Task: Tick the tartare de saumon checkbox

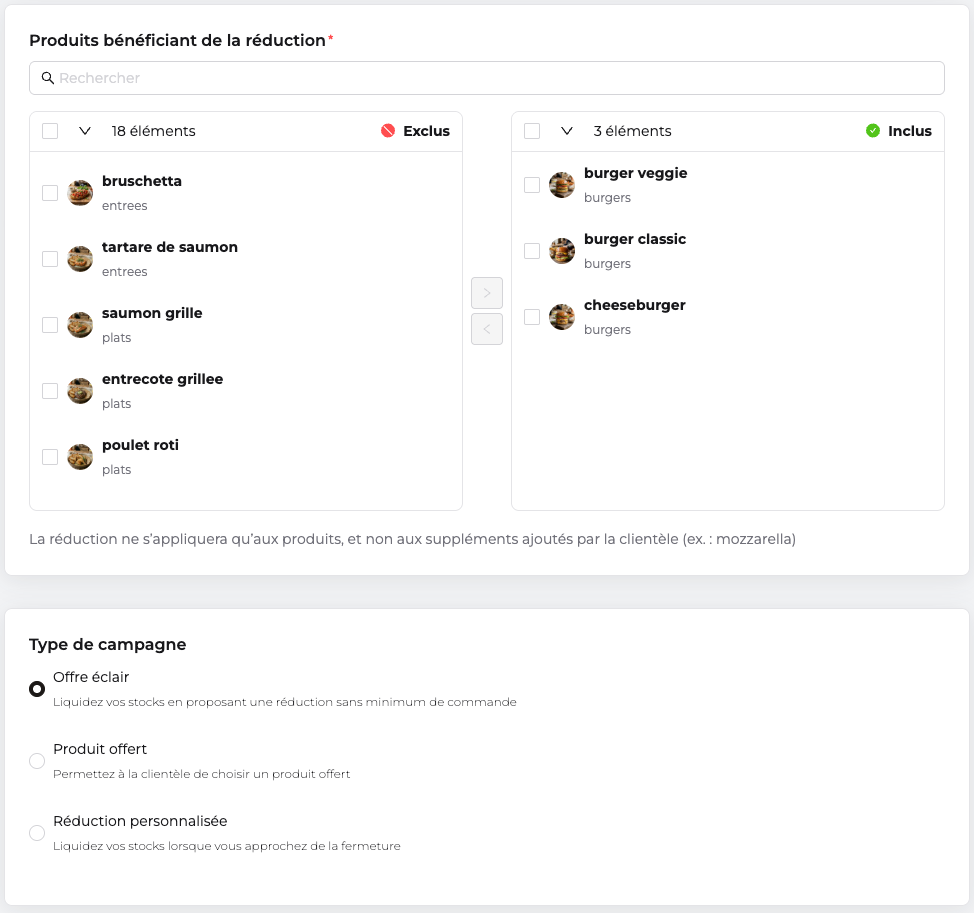Action: (x=50, y=259)
